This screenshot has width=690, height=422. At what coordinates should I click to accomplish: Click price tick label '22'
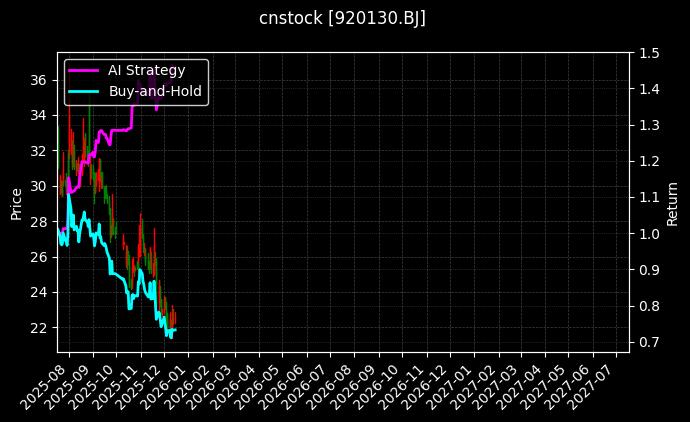pyautogui.click(x=38, y=328)
